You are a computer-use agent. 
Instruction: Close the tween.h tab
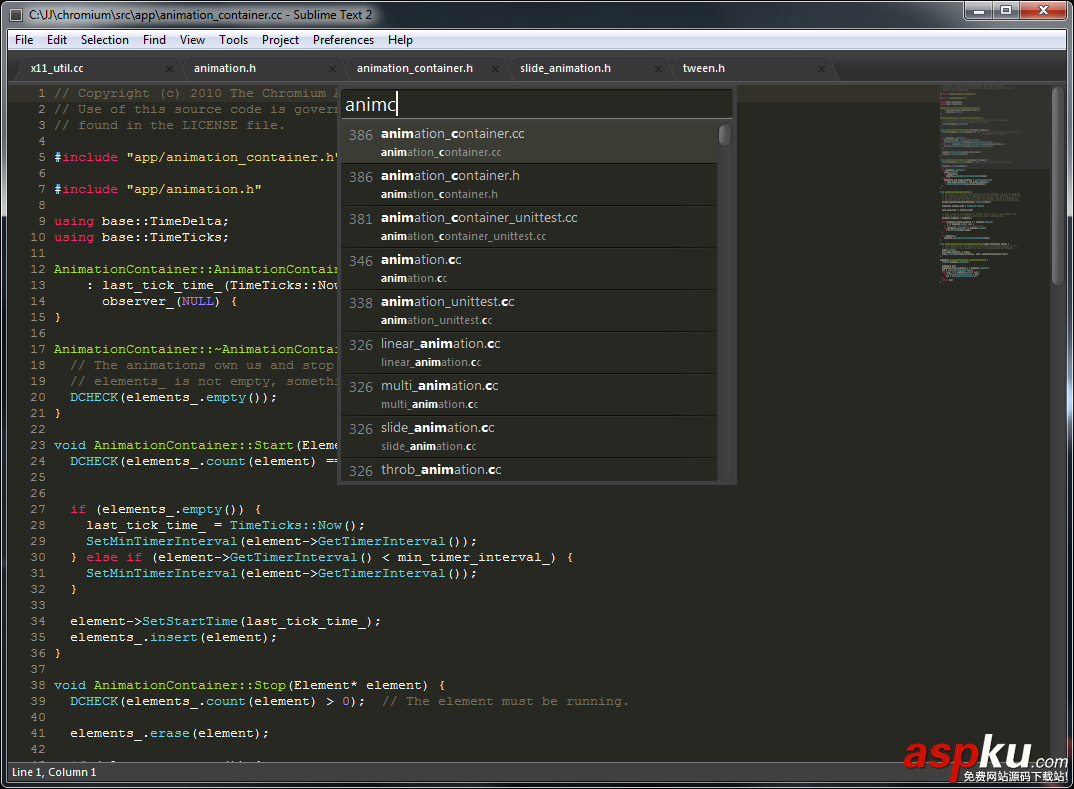pyautogui.click(x=821, y=69)
